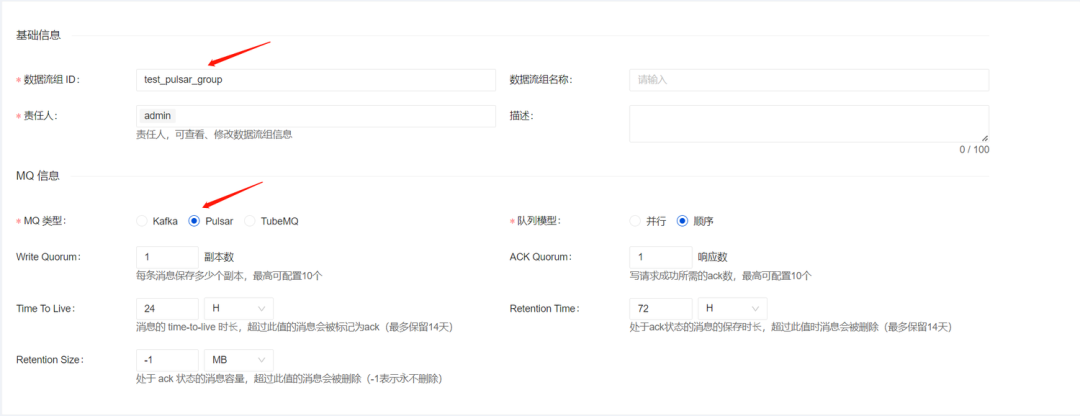
Task: Choose the Pulsar radio button
Action: tap(195, 221)
